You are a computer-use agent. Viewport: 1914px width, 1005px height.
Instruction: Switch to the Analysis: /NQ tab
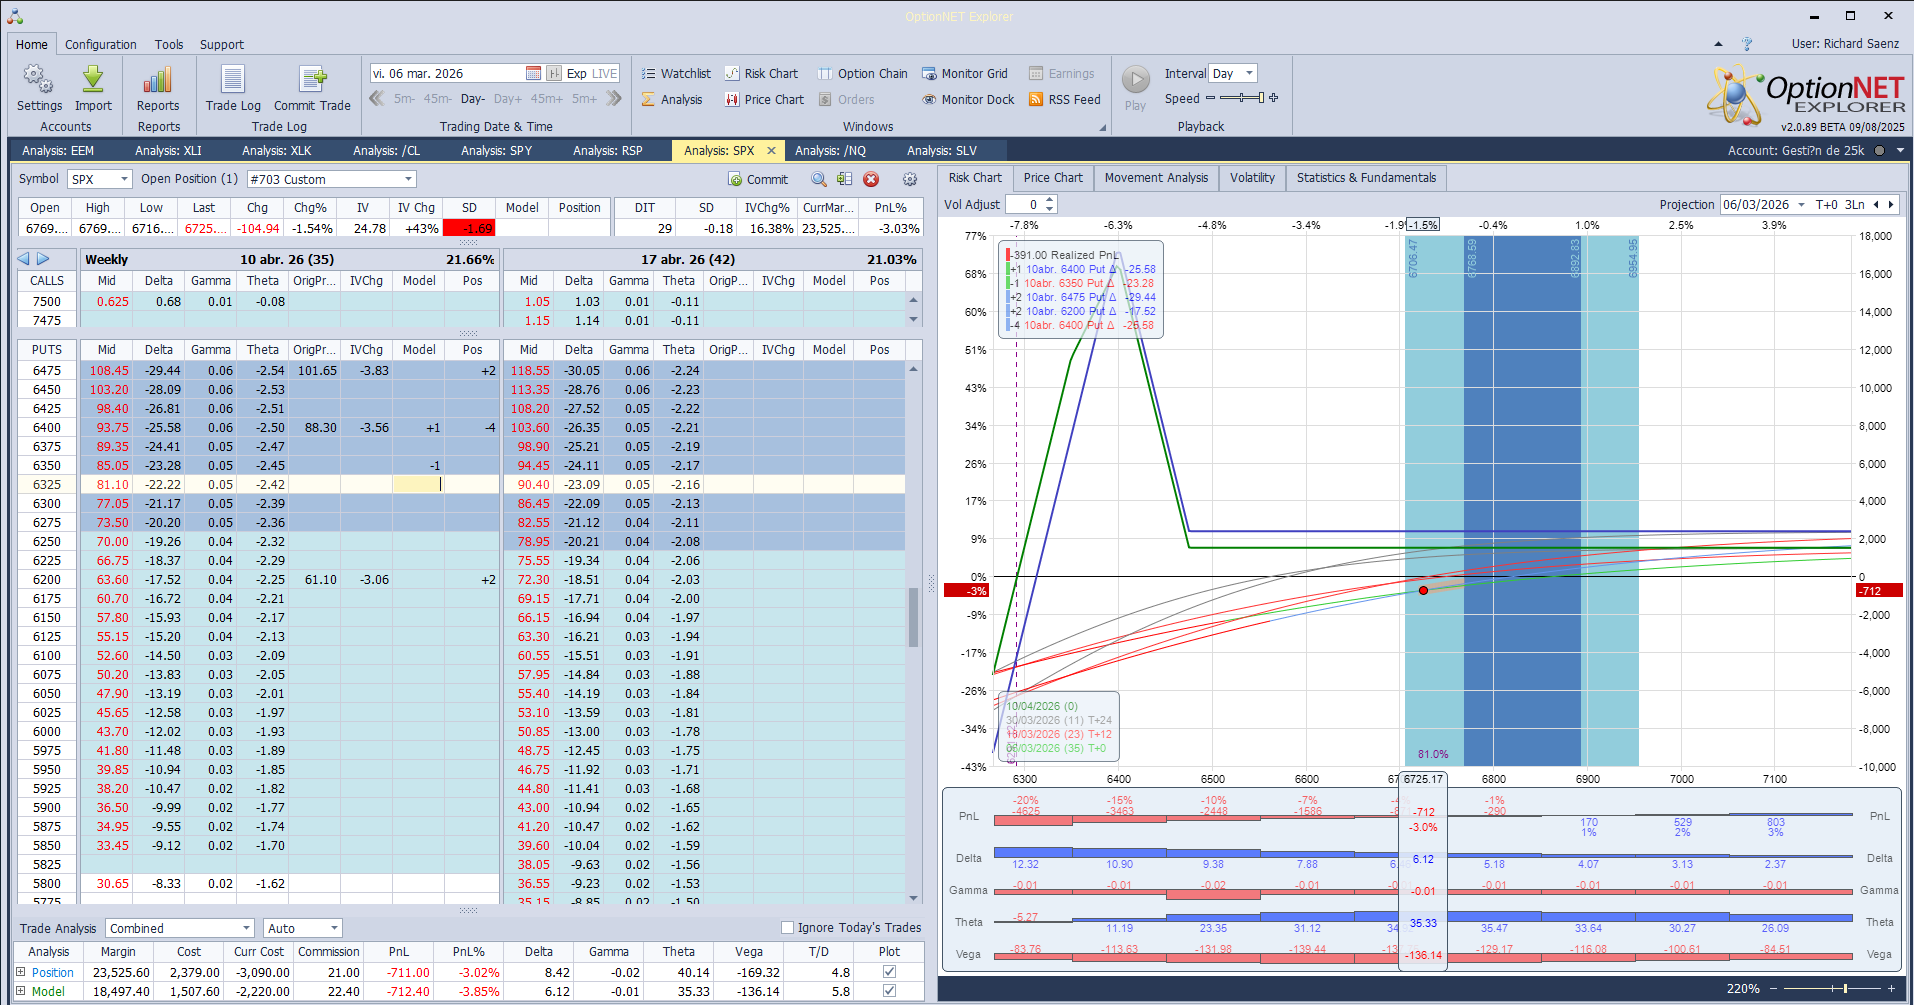coord(830,151)
